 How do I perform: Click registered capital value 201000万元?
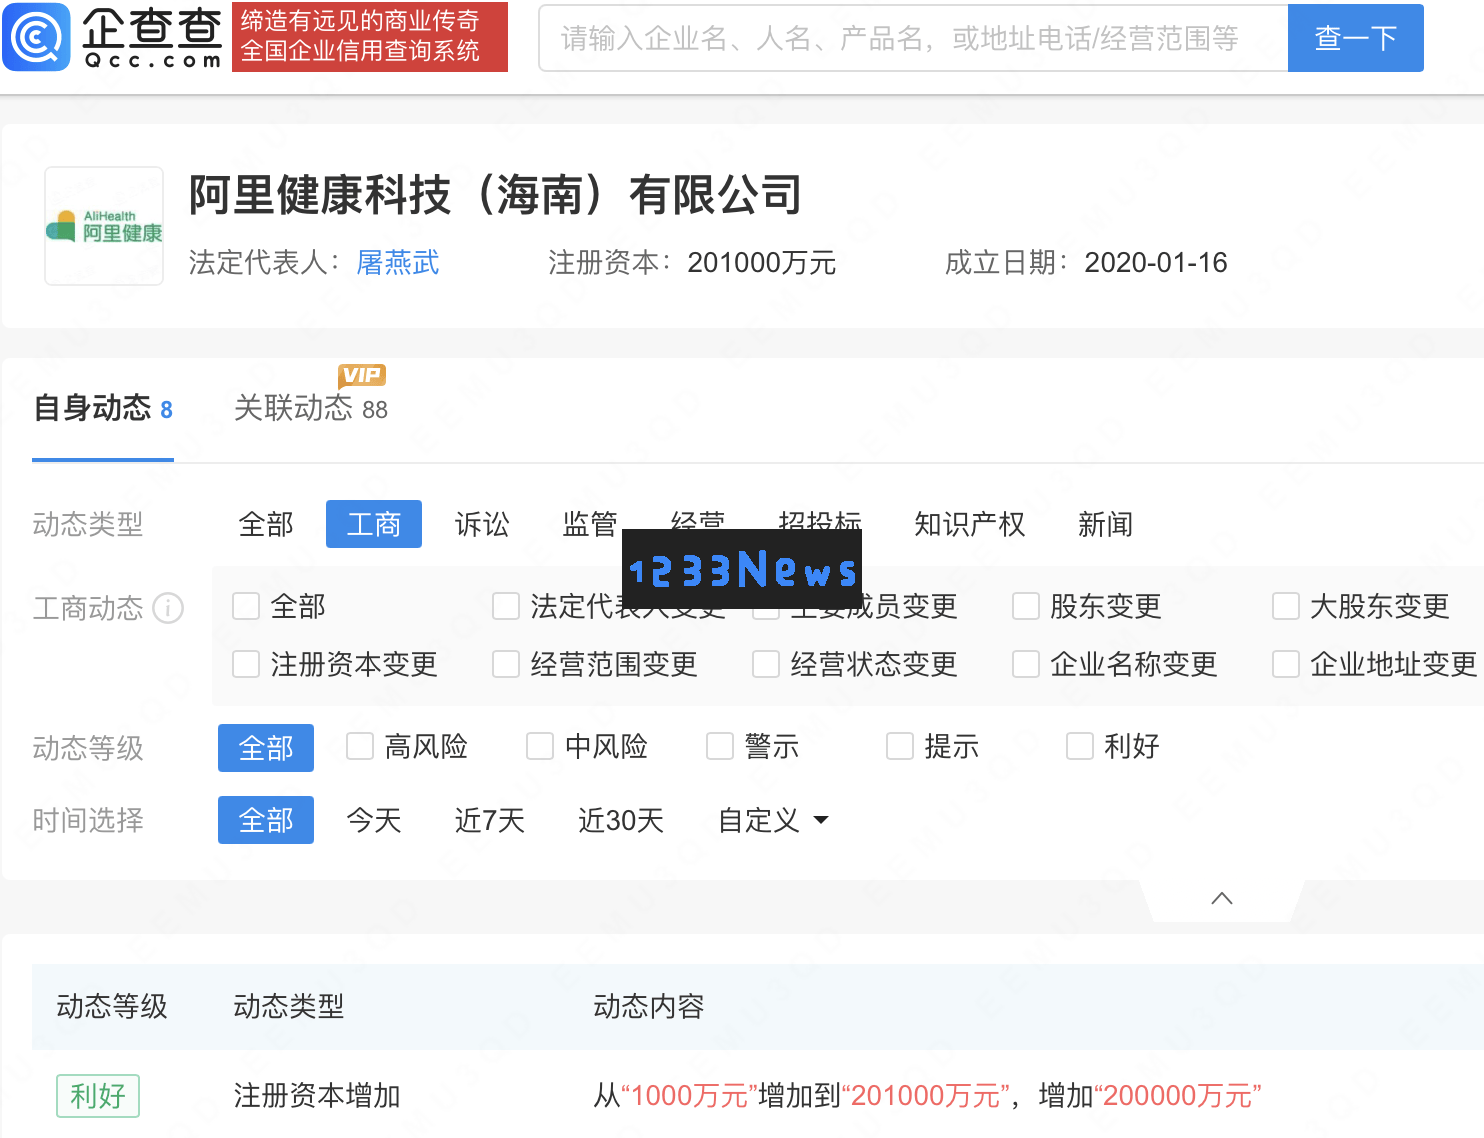[762, 263]
